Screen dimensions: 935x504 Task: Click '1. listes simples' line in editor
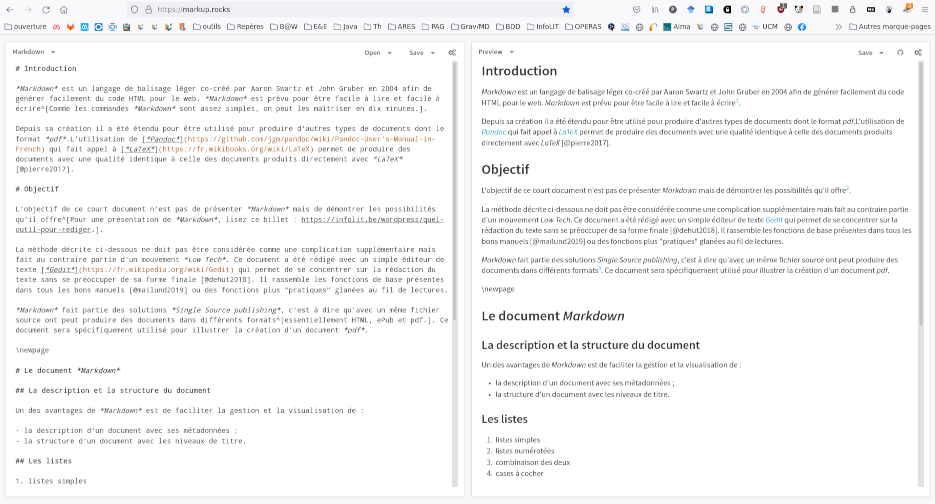51,481
